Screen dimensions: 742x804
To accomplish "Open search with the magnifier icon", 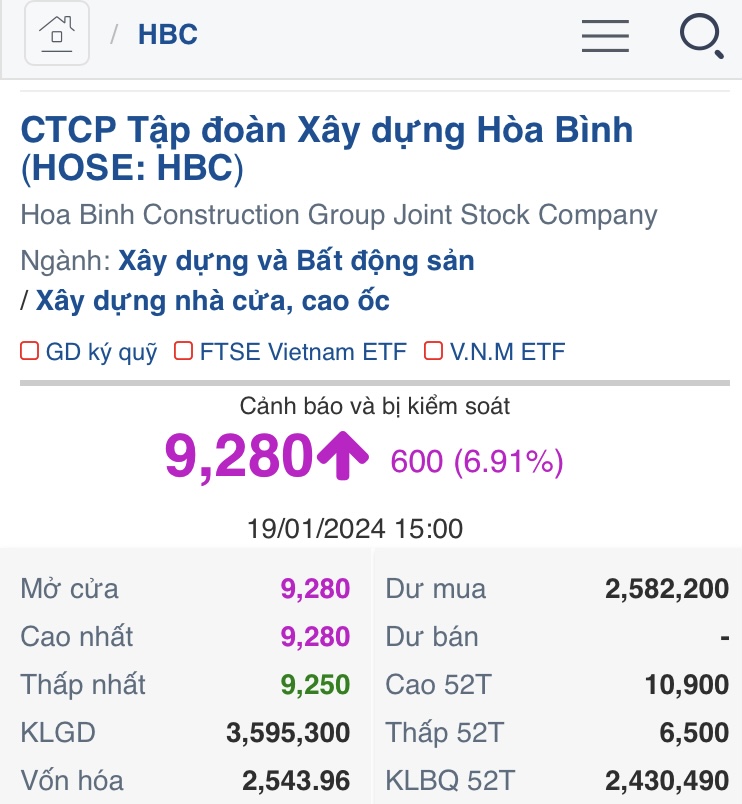I will click(x=701, y=36).
